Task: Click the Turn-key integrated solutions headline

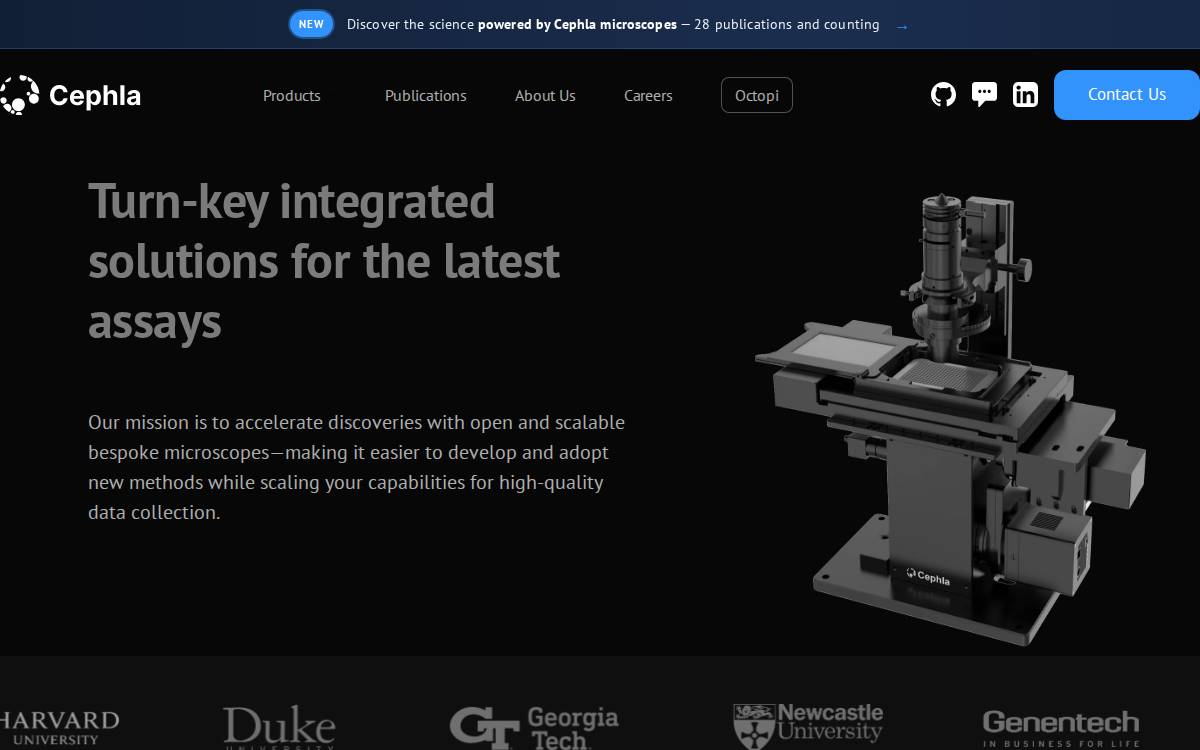Action: click(x=324, y=261)
